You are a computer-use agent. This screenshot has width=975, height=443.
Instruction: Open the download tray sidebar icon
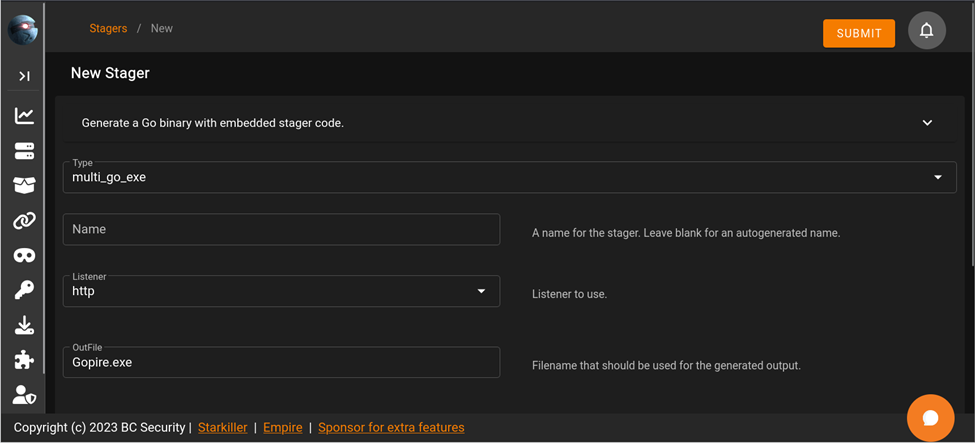[x=24, y=325]
